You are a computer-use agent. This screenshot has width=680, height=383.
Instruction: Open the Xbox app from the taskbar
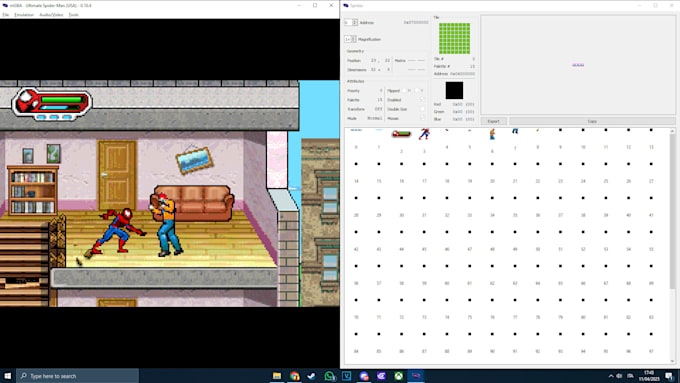[399, 376]
